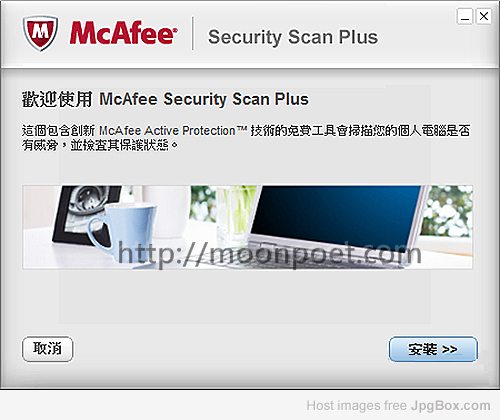Click the red McAfee wordmark

click(123, 33)
